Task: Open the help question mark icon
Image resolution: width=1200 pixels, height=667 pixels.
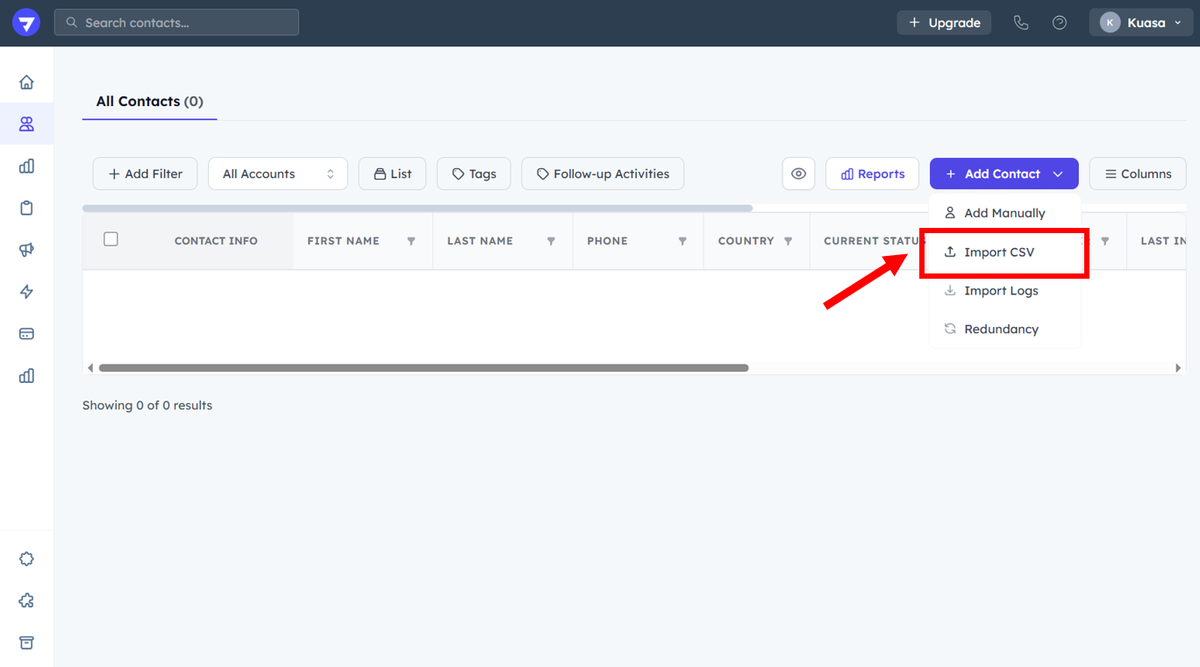Action: pos(1059,23)
